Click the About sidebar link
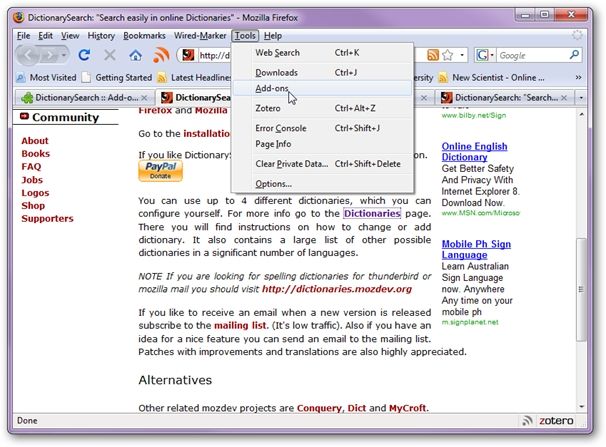Image resolution: width=606 pixels, height=447 pixels. tap(35, 141)
